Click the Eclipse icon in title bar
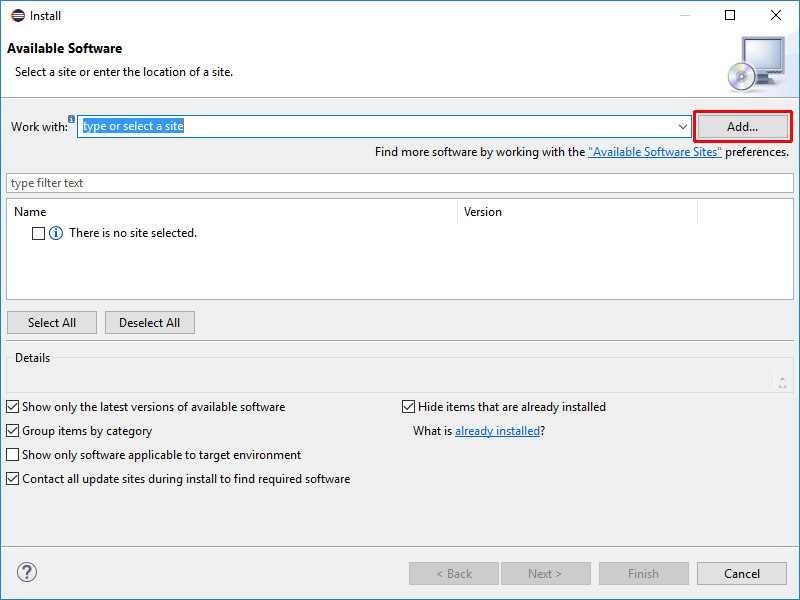This screenshot has height=600, width=800. (17, 15)
